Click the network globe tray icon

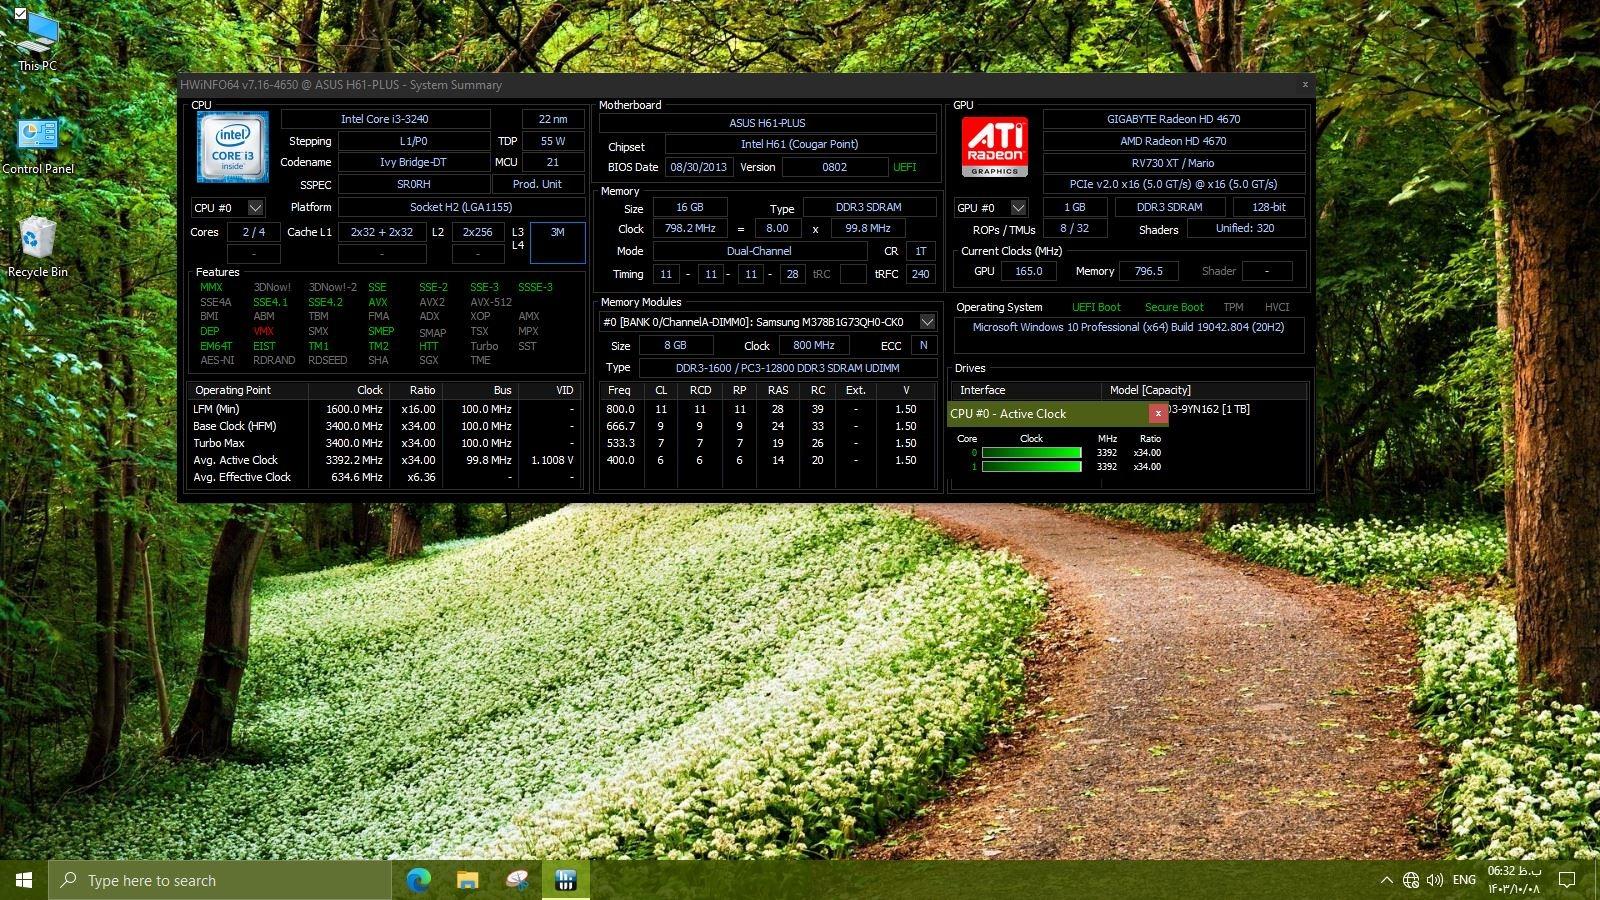coord(1410,880)
